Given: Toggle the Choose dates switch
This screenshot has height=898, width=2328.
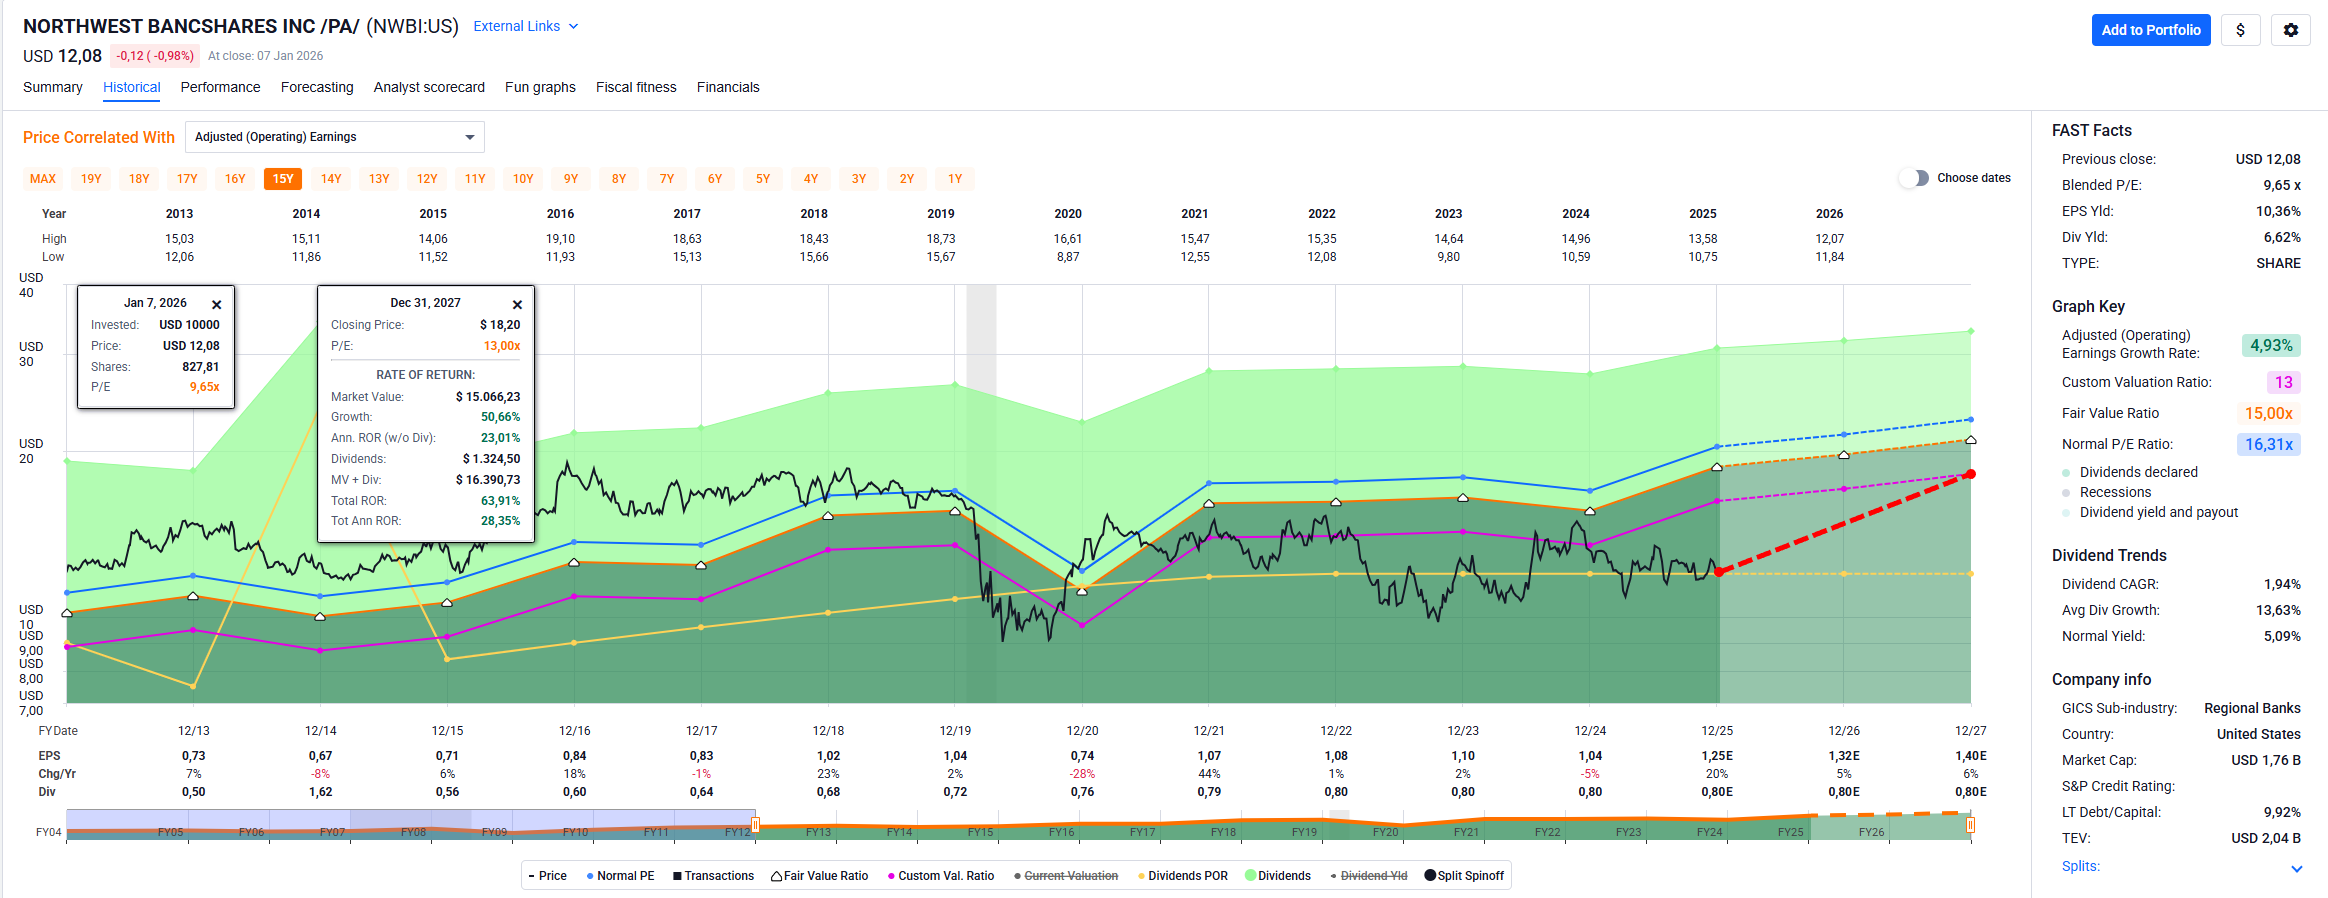Looking at the screenshot, I should point(1914,178).
